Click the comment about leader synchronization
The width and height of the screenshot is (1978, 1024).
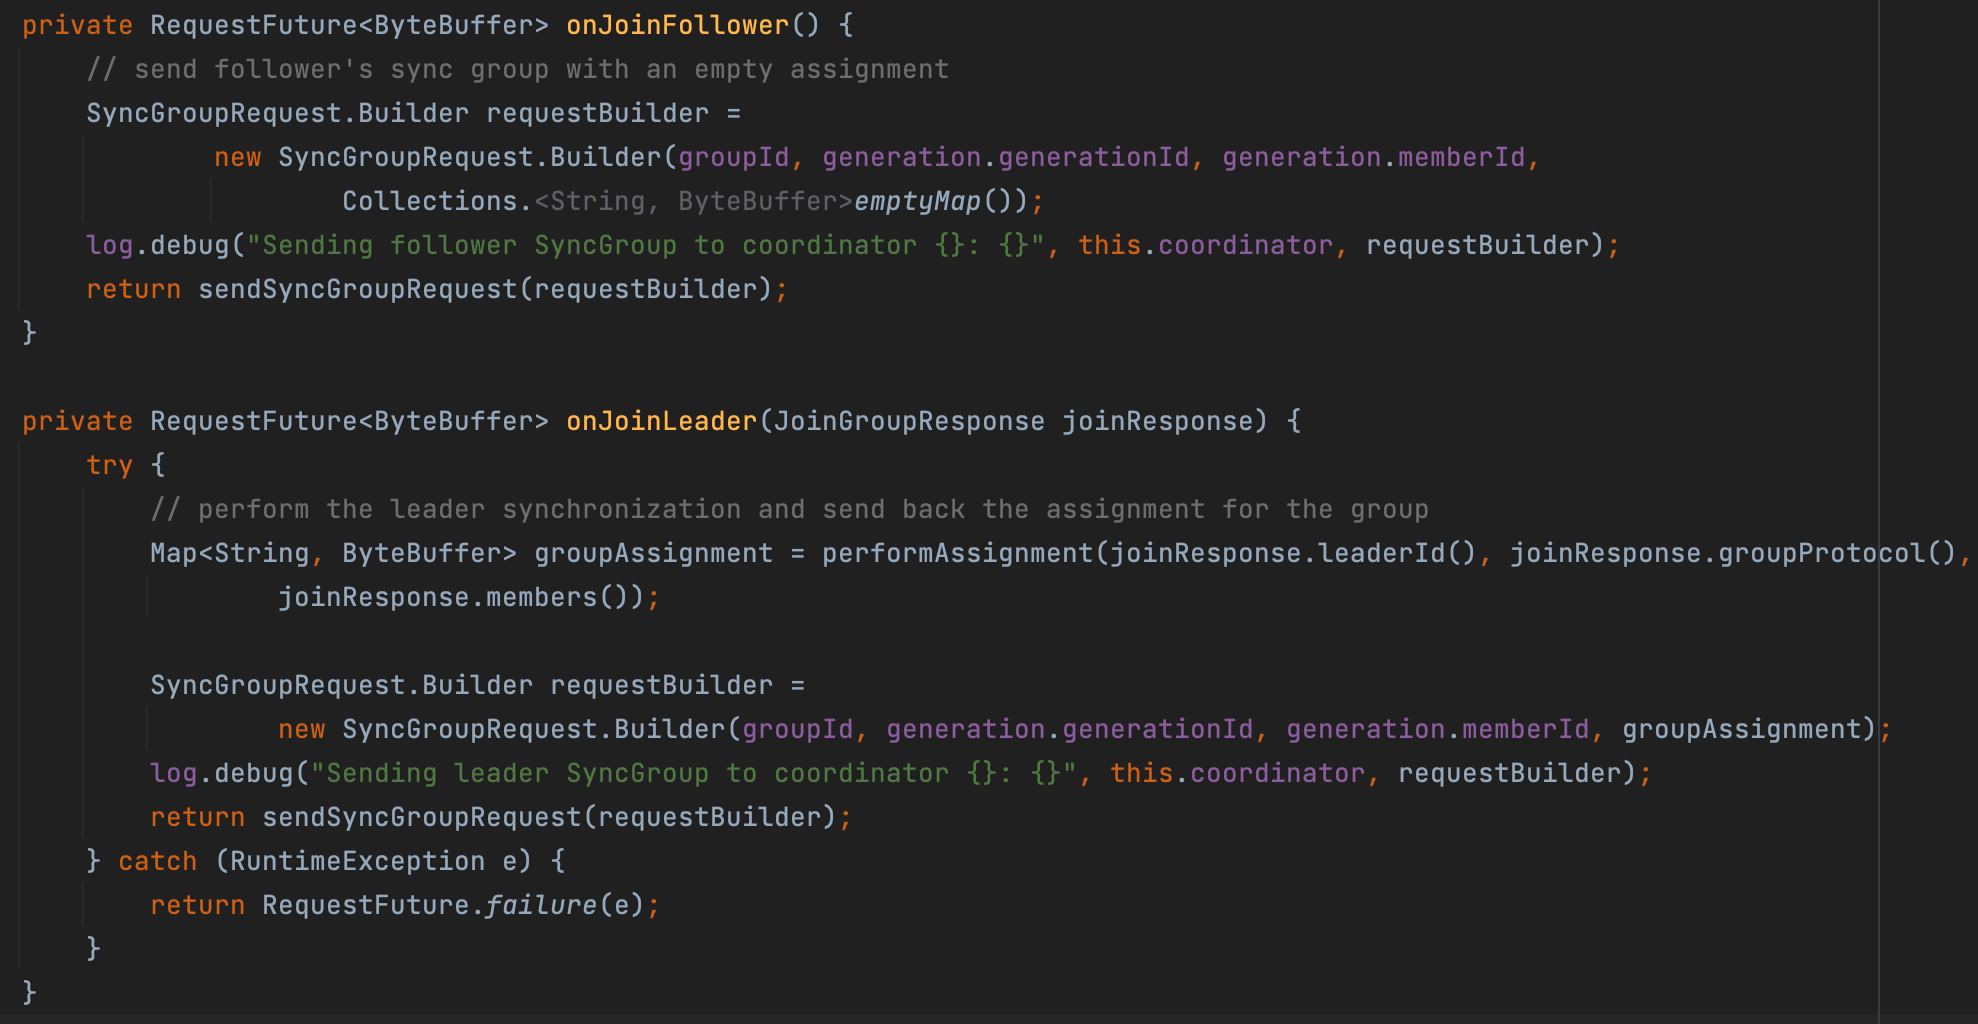pyautogui.click(x=789, y=509)
